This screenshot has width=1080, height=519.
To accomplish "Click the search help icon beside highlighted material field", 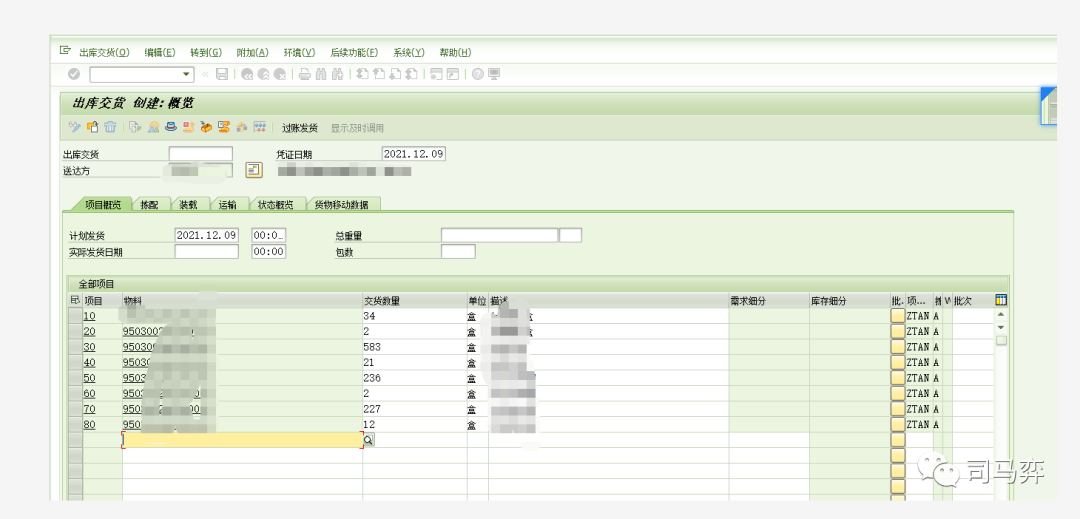I will (368, 440).
